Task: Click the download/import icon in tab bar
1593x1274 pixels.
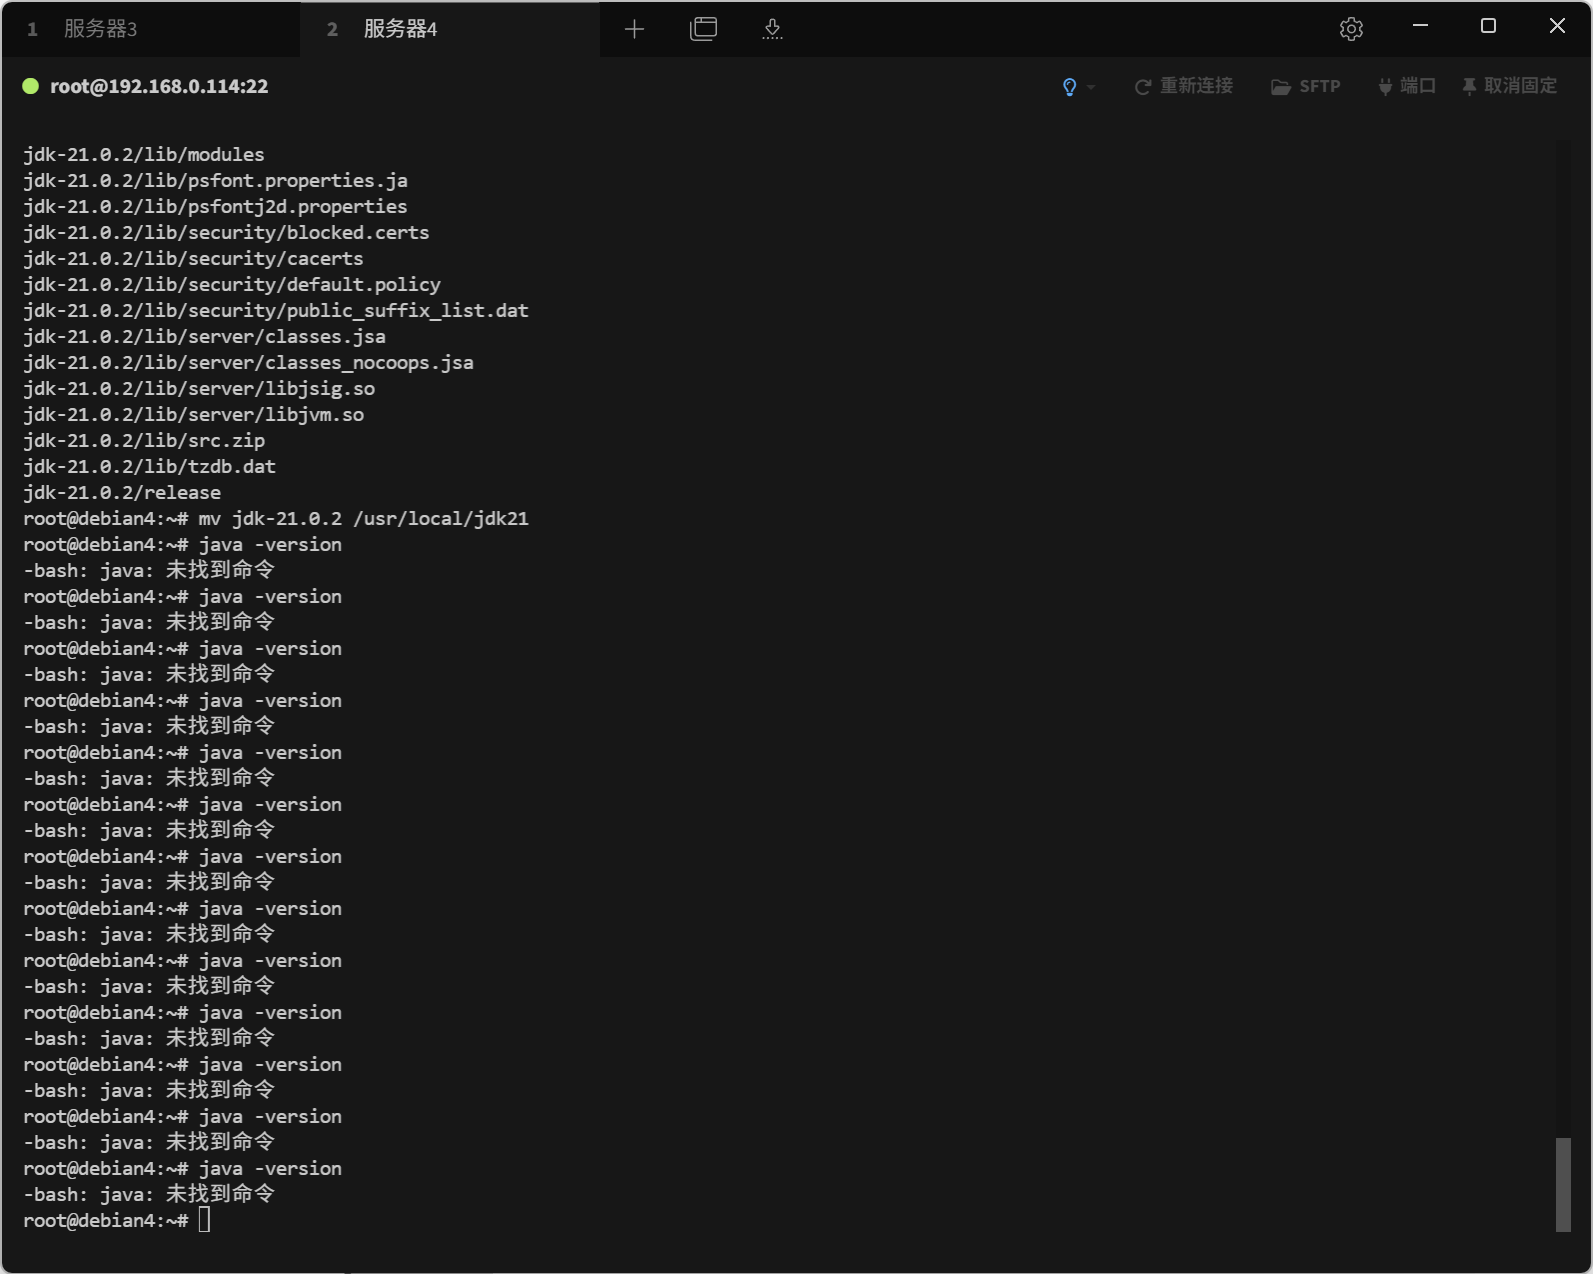Action: [x=772, y=29]
